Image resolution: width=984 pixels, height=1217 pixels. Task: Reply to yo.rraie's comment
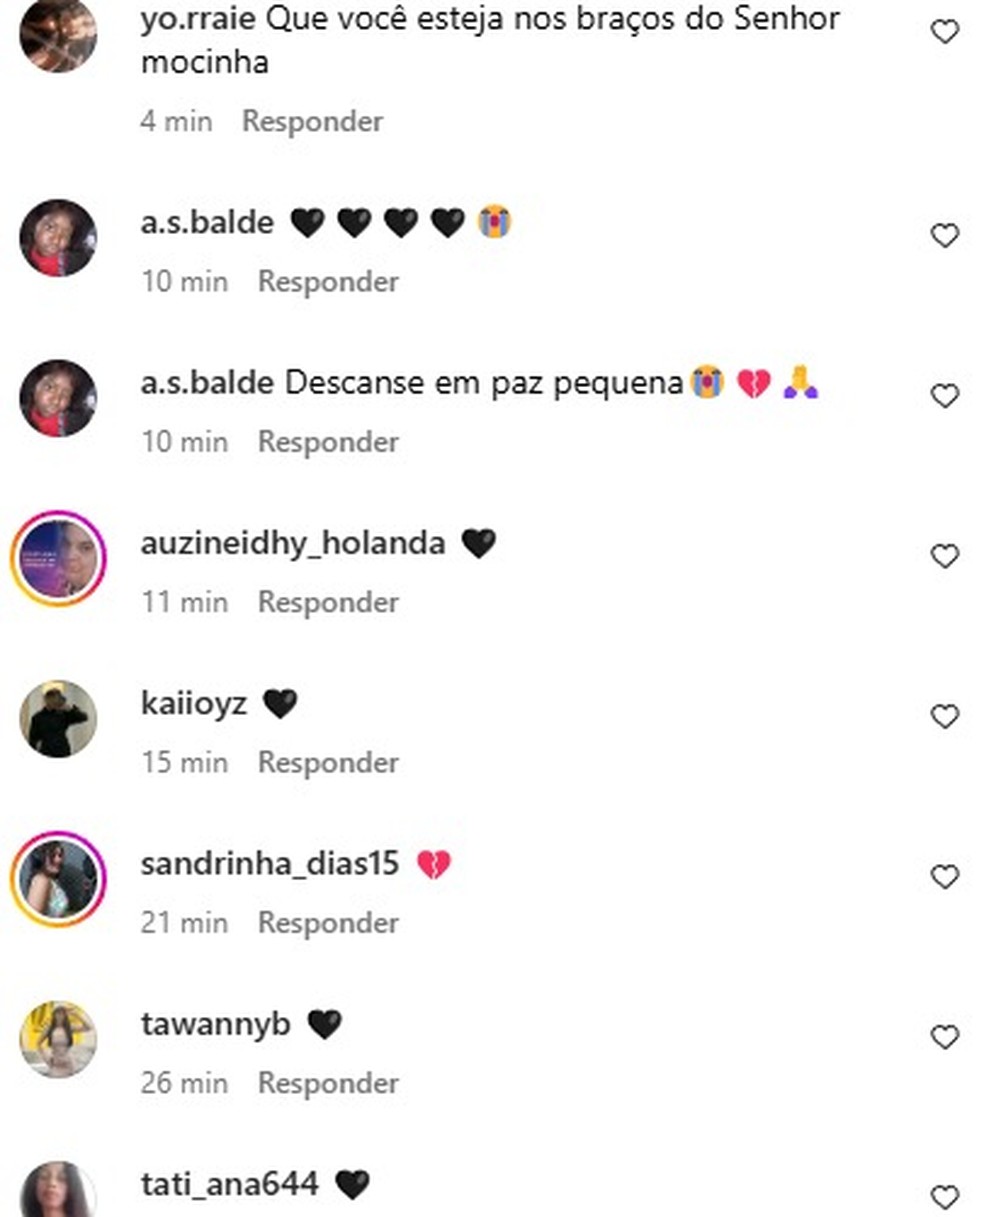[x=312, y=121]
